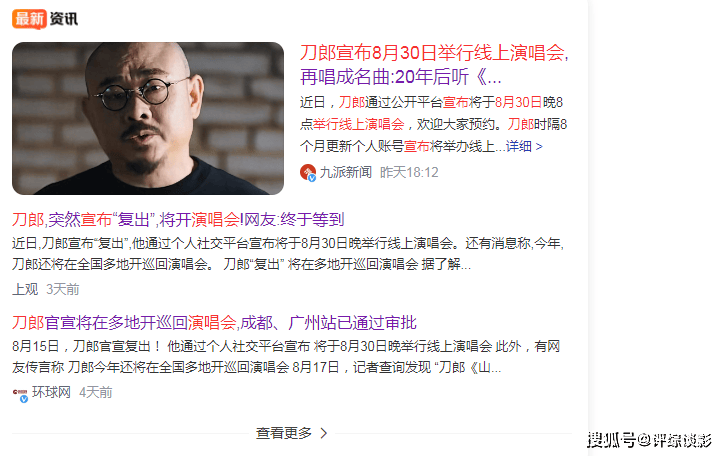Image resolution: width=726 pixels, height=457 pixels.
Task: Click the 环球网 source name
Action: click(51, 392)
